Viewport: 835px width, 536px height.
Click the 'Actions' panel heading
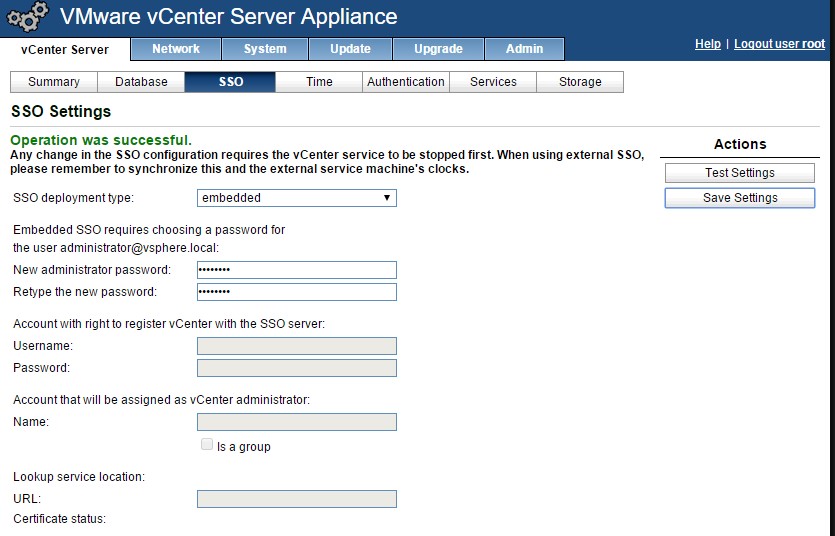click(740, 144)
